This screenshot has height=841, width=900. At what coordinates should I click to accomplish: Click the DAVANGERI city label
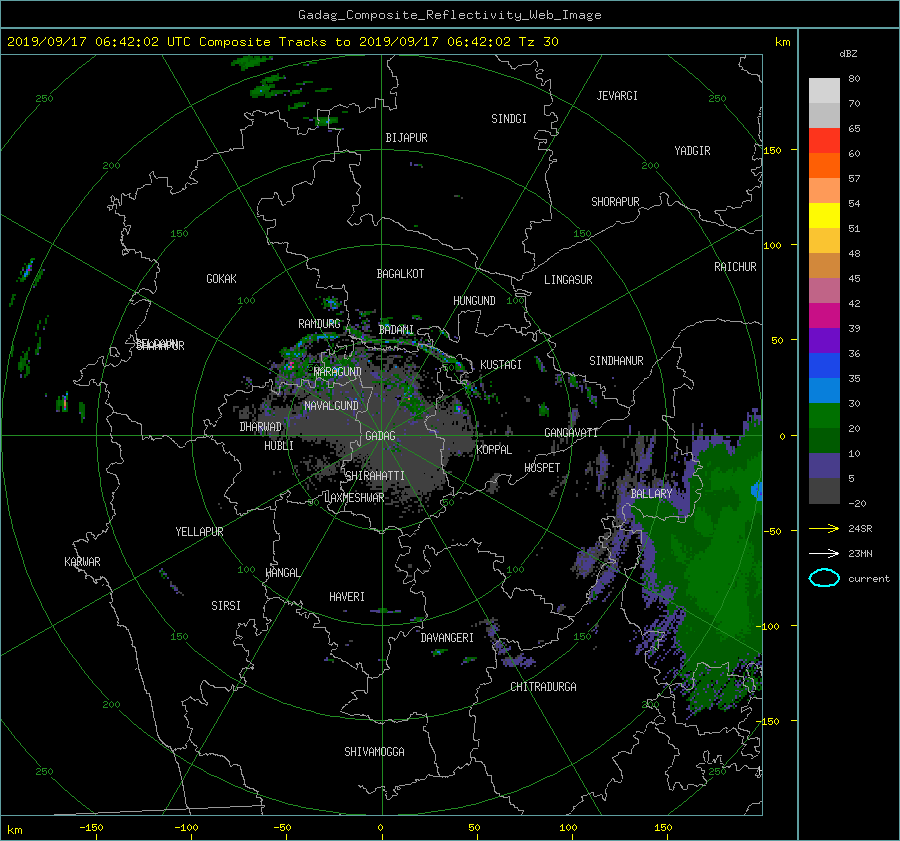[x=447, y=638]
